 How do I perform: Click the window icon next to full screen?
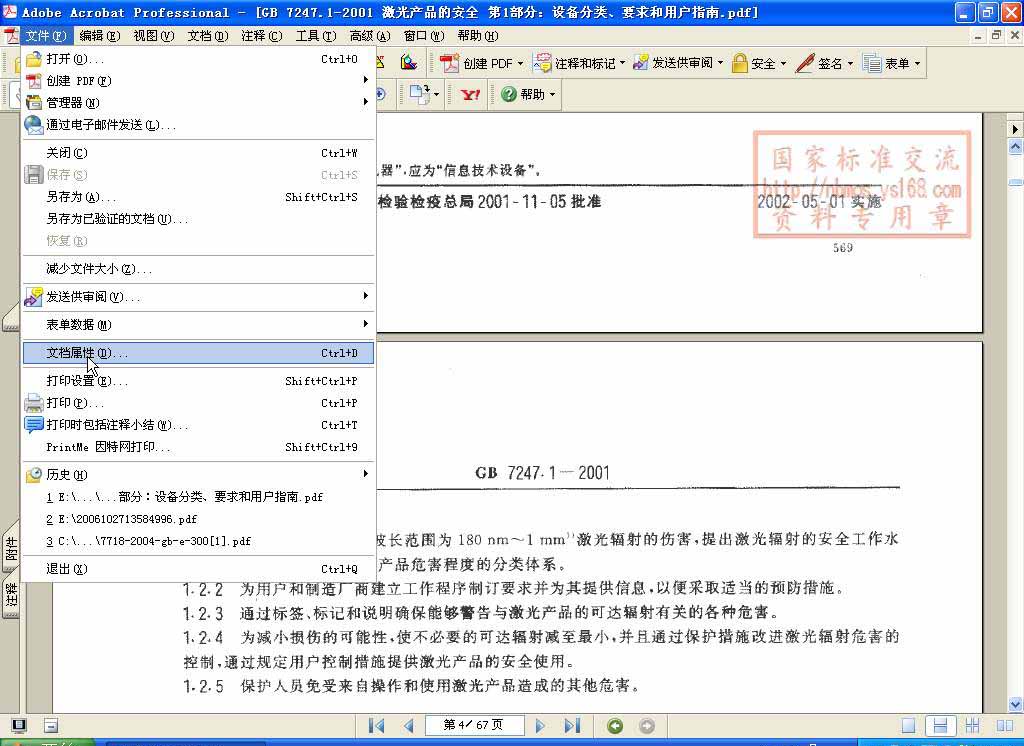(51, 725)
